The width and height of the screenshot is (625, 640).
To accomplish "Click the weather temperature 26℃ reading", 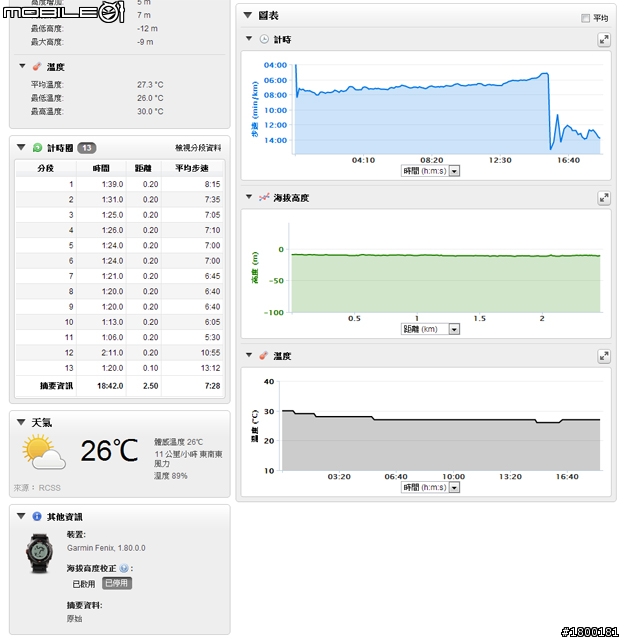I will [109, 451].
